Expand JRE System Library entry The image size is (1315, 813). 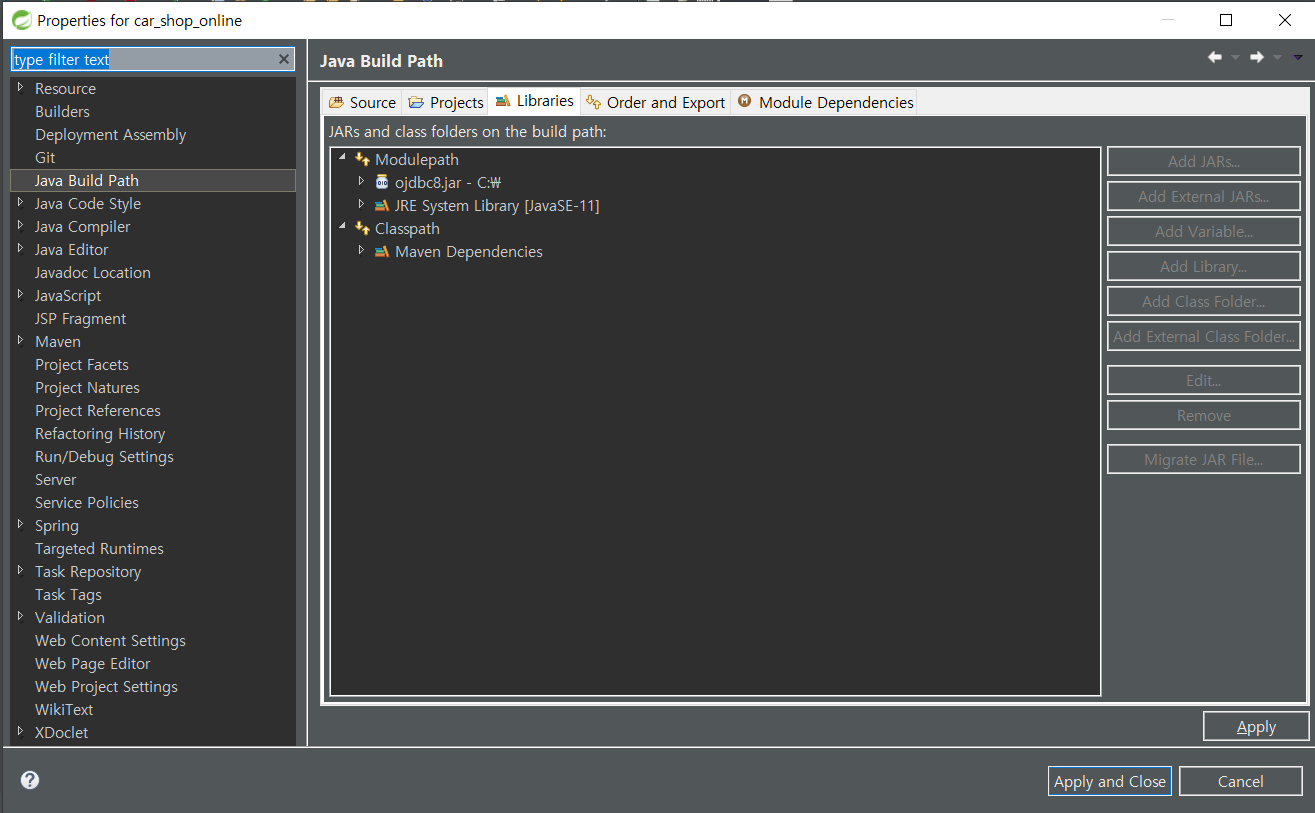coord(361,204)
